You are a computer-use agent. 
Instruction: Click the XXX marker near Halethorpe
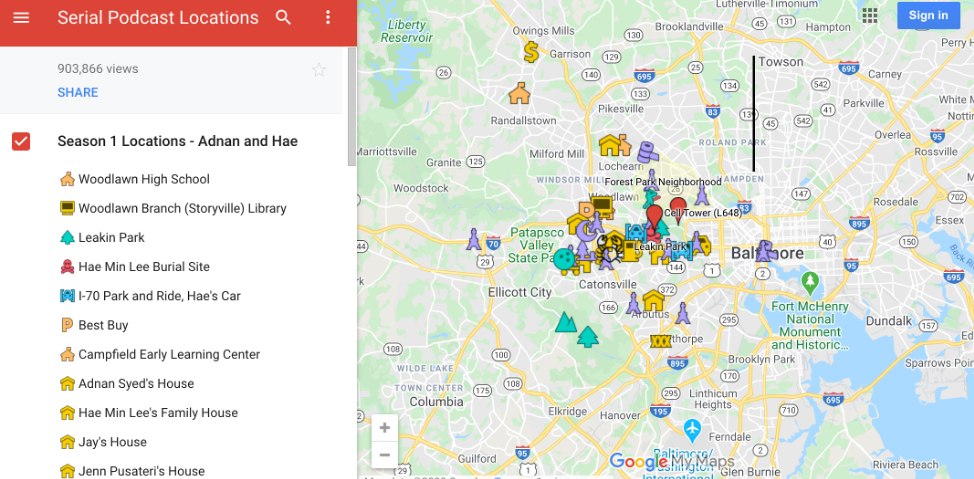coord(660,341)
